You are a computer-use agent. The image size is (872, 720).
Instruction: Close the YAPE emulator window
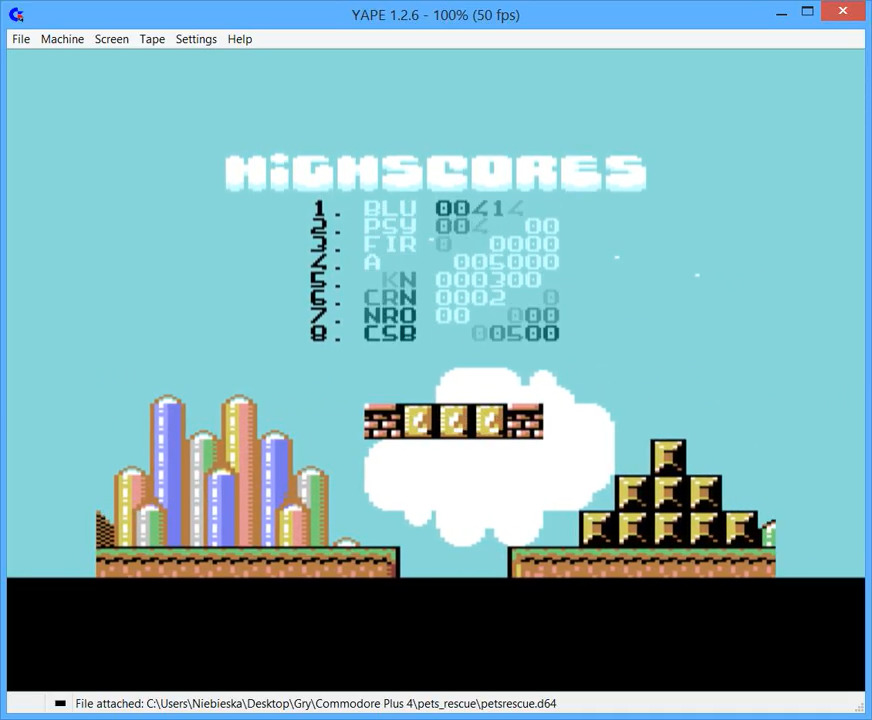(x=843, y=11)
